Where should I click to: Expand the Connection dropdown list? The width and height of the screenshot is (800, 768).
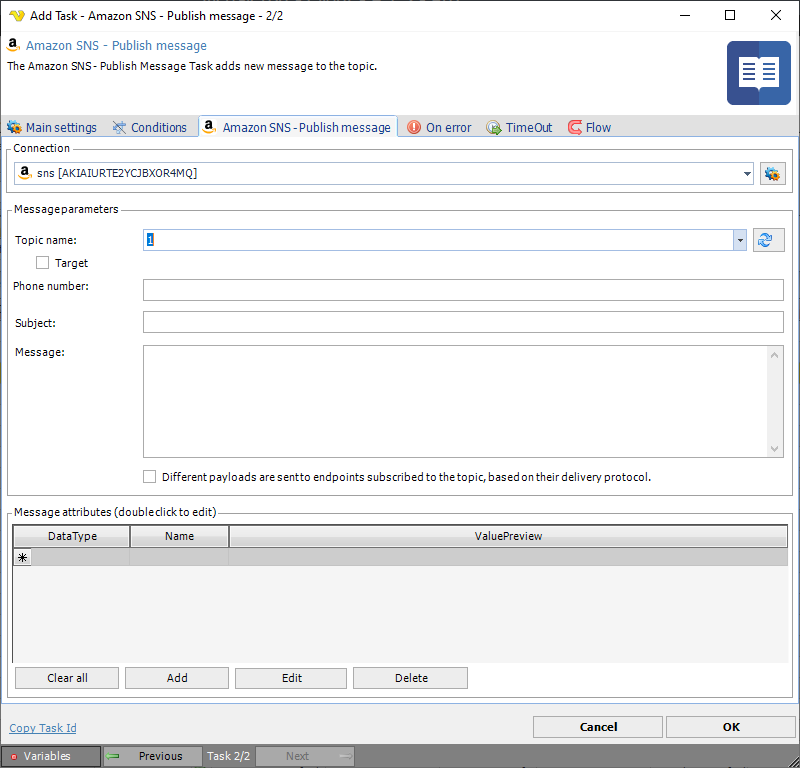click(747, 174)
